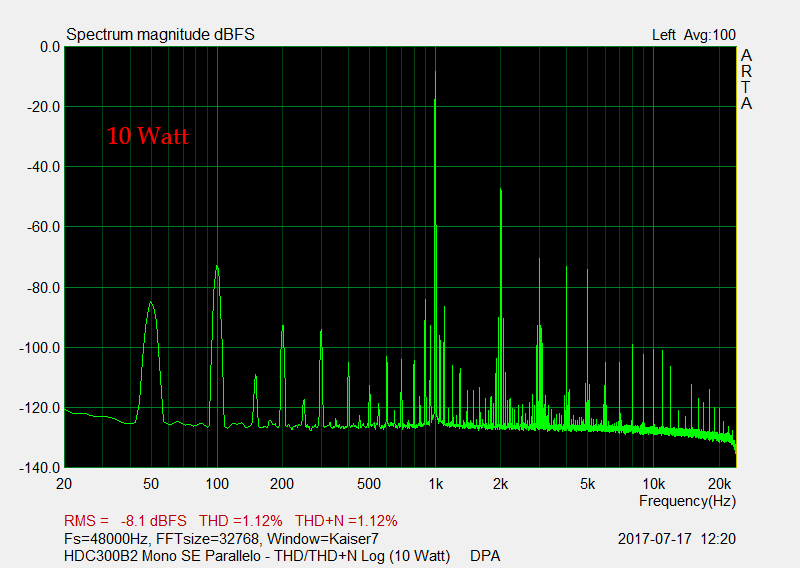Click the '-20.0' y-axis value
The width and height of the screenshot is (800, 568).
pyautogui.click(x=43, y=107)
